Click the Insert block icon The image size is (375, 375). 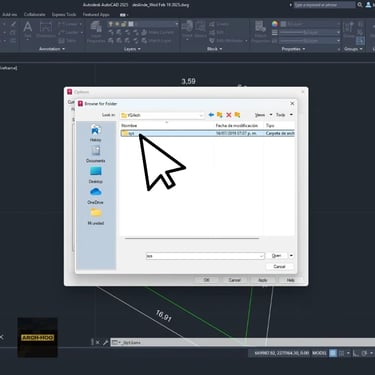pos(187,28)
